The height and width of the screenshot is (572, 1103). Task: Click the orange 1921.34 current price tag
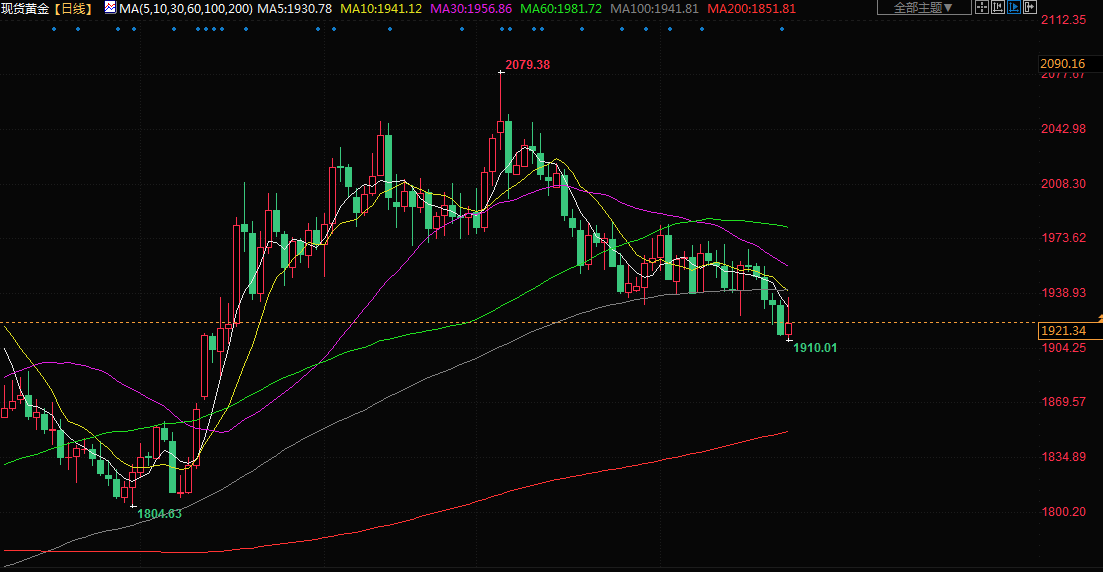coord(1063,330)
